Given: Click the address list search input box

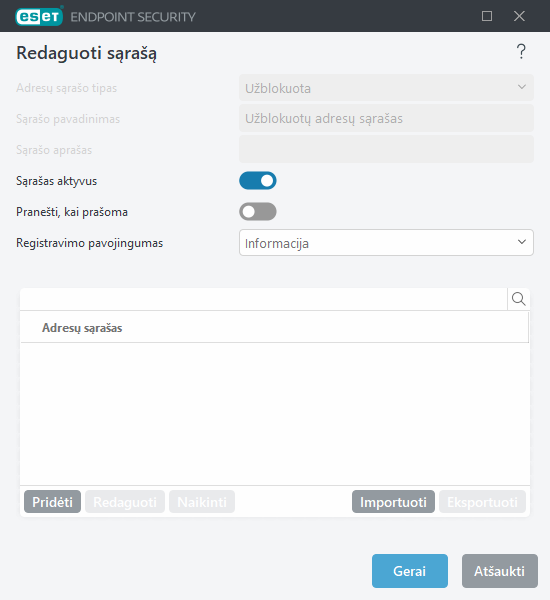Looking at the screenshot, I should point(263,299).
